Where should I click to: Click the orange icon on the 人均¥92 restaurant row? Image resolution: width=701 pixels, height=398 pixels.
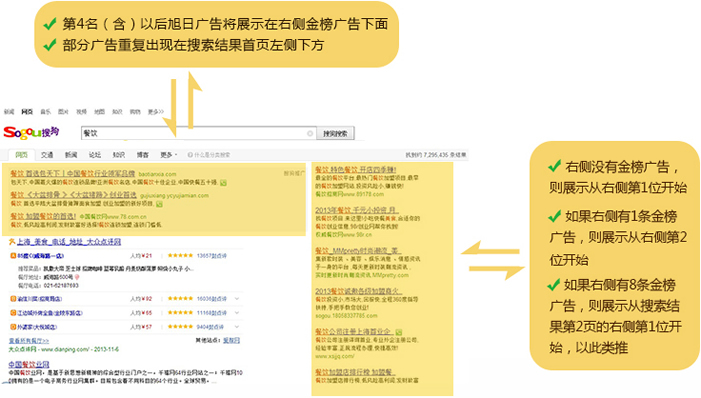click(13, 299)
